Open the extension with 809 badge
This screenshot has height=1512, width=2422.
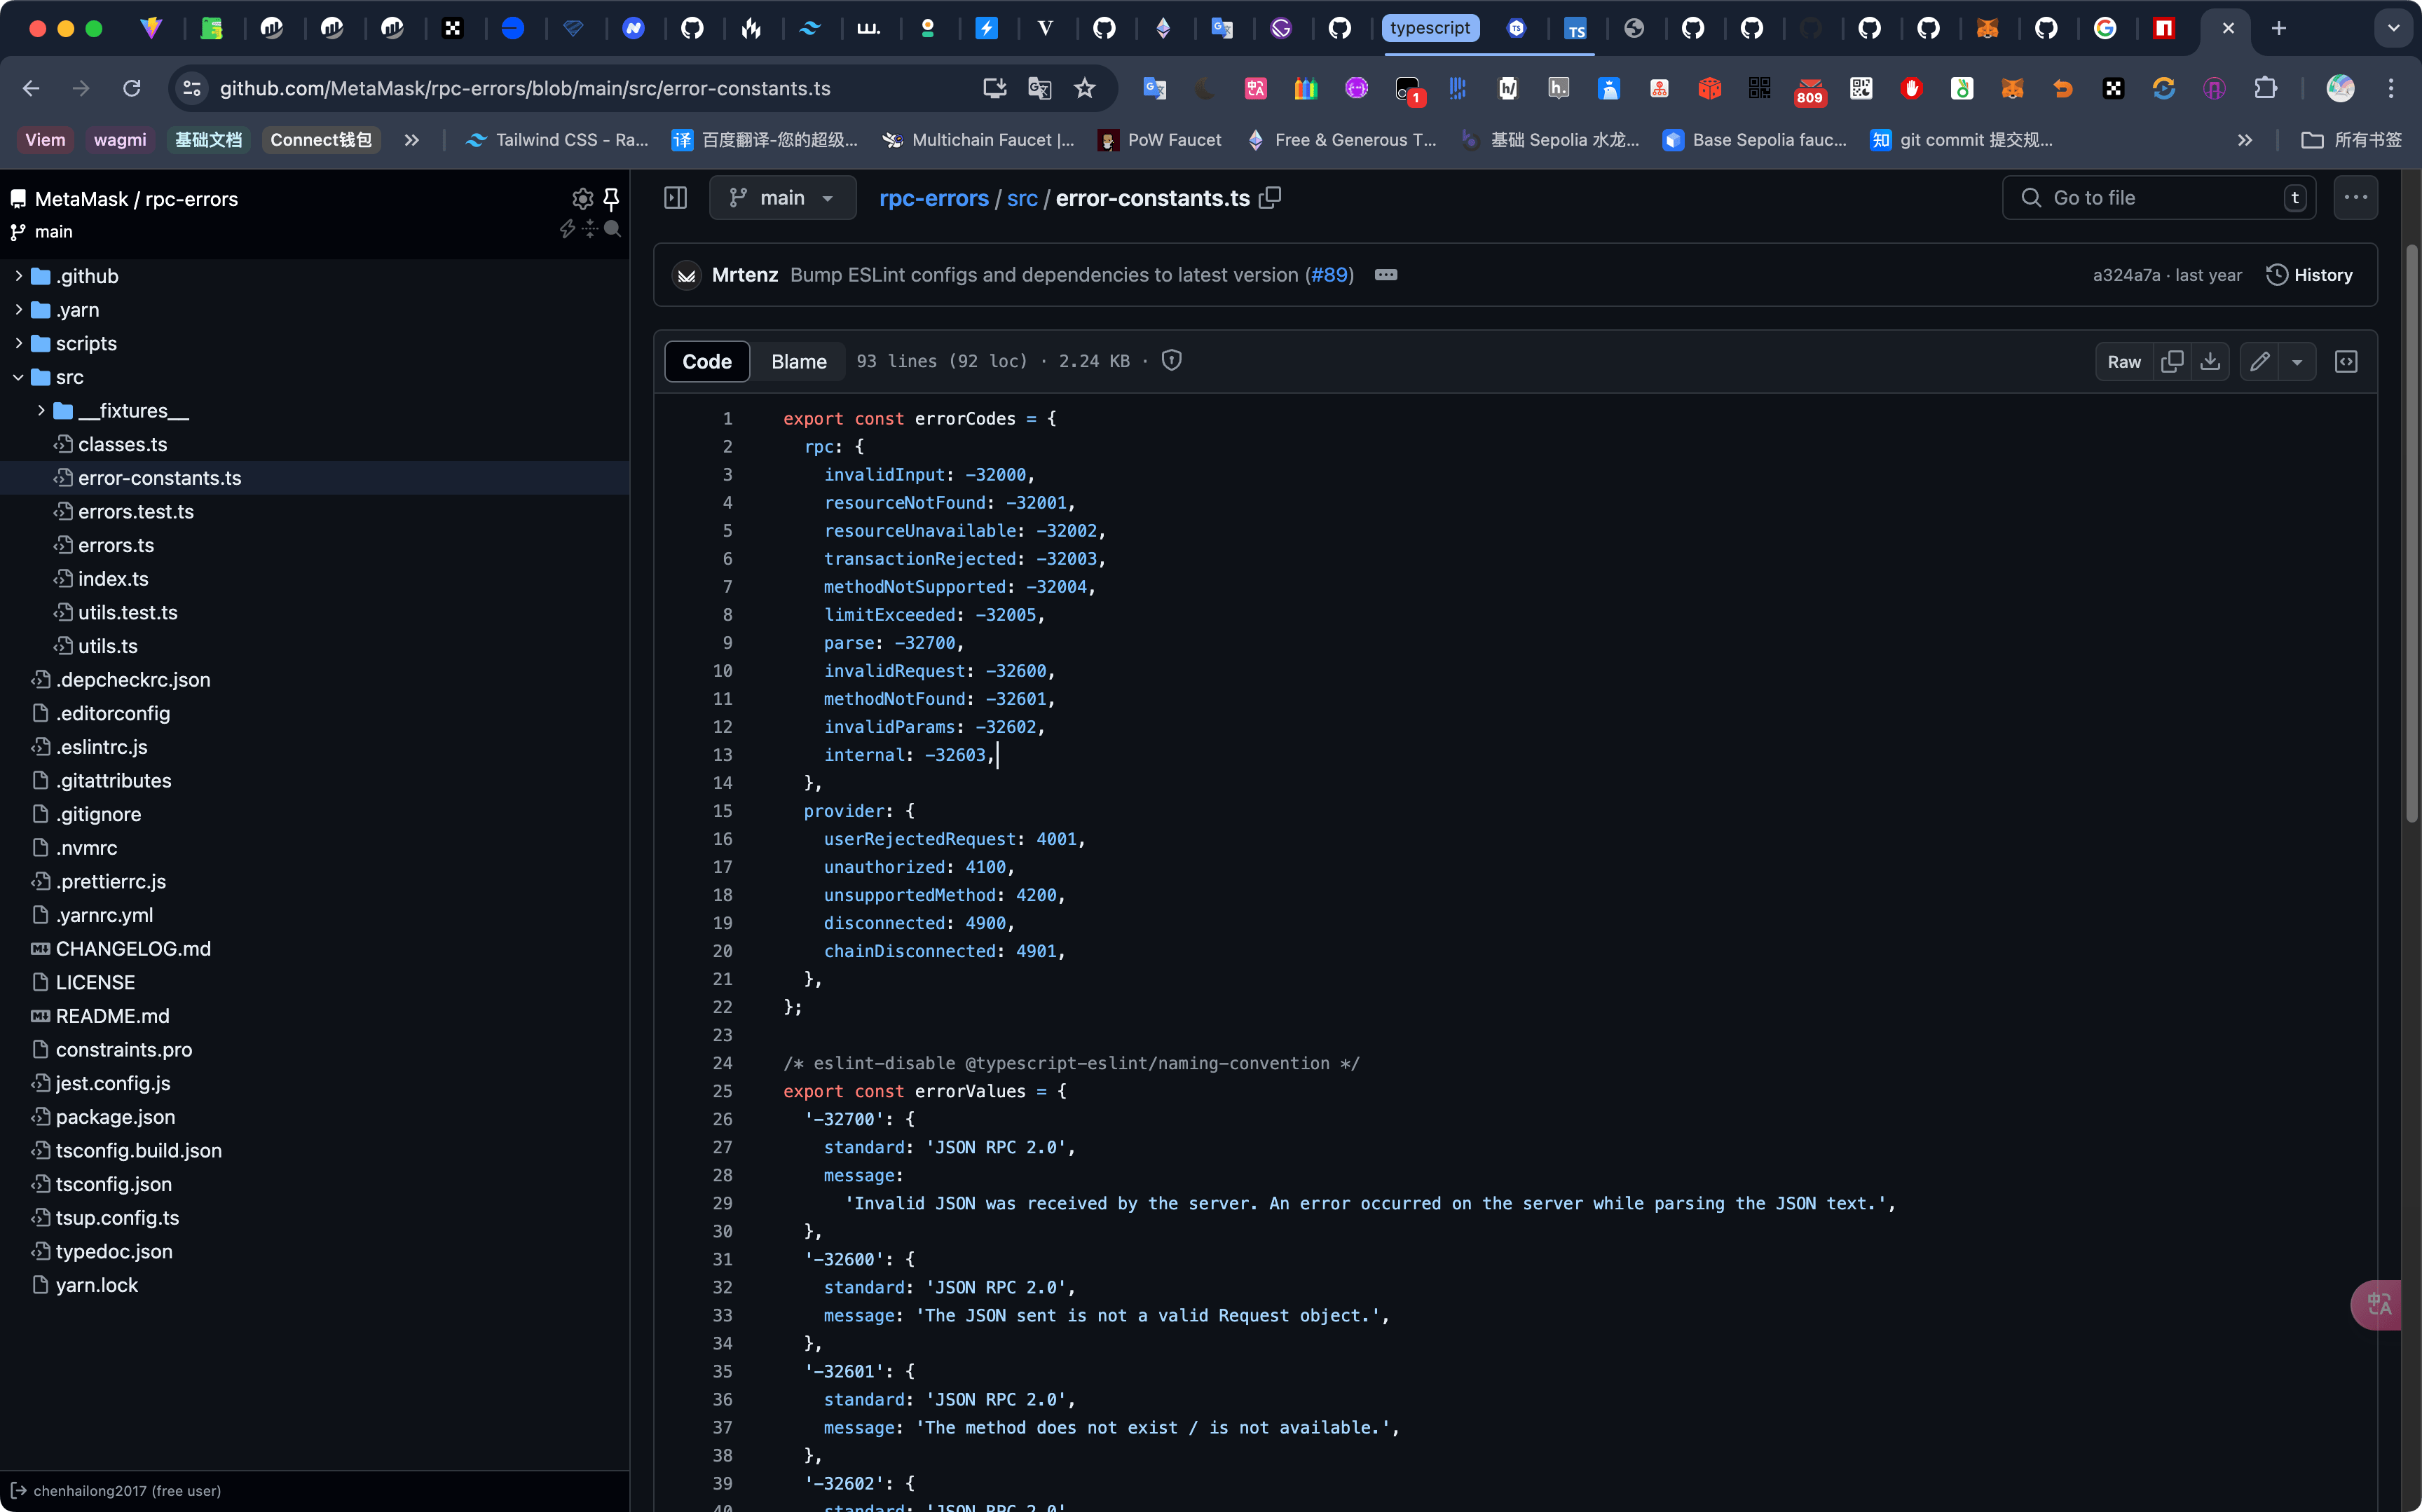1810,90
